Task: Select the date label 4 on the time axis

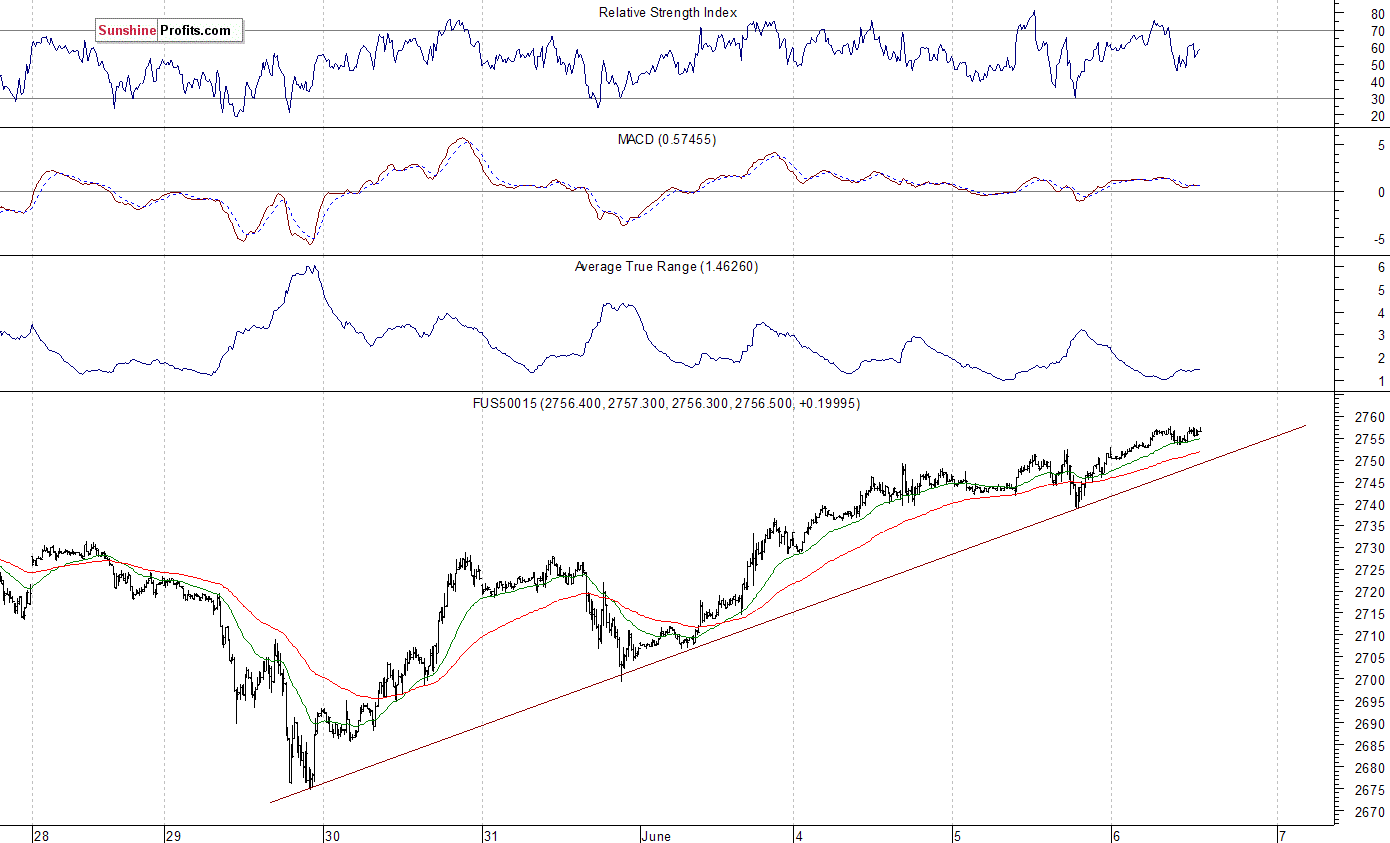Action: (x=799, y=836)
